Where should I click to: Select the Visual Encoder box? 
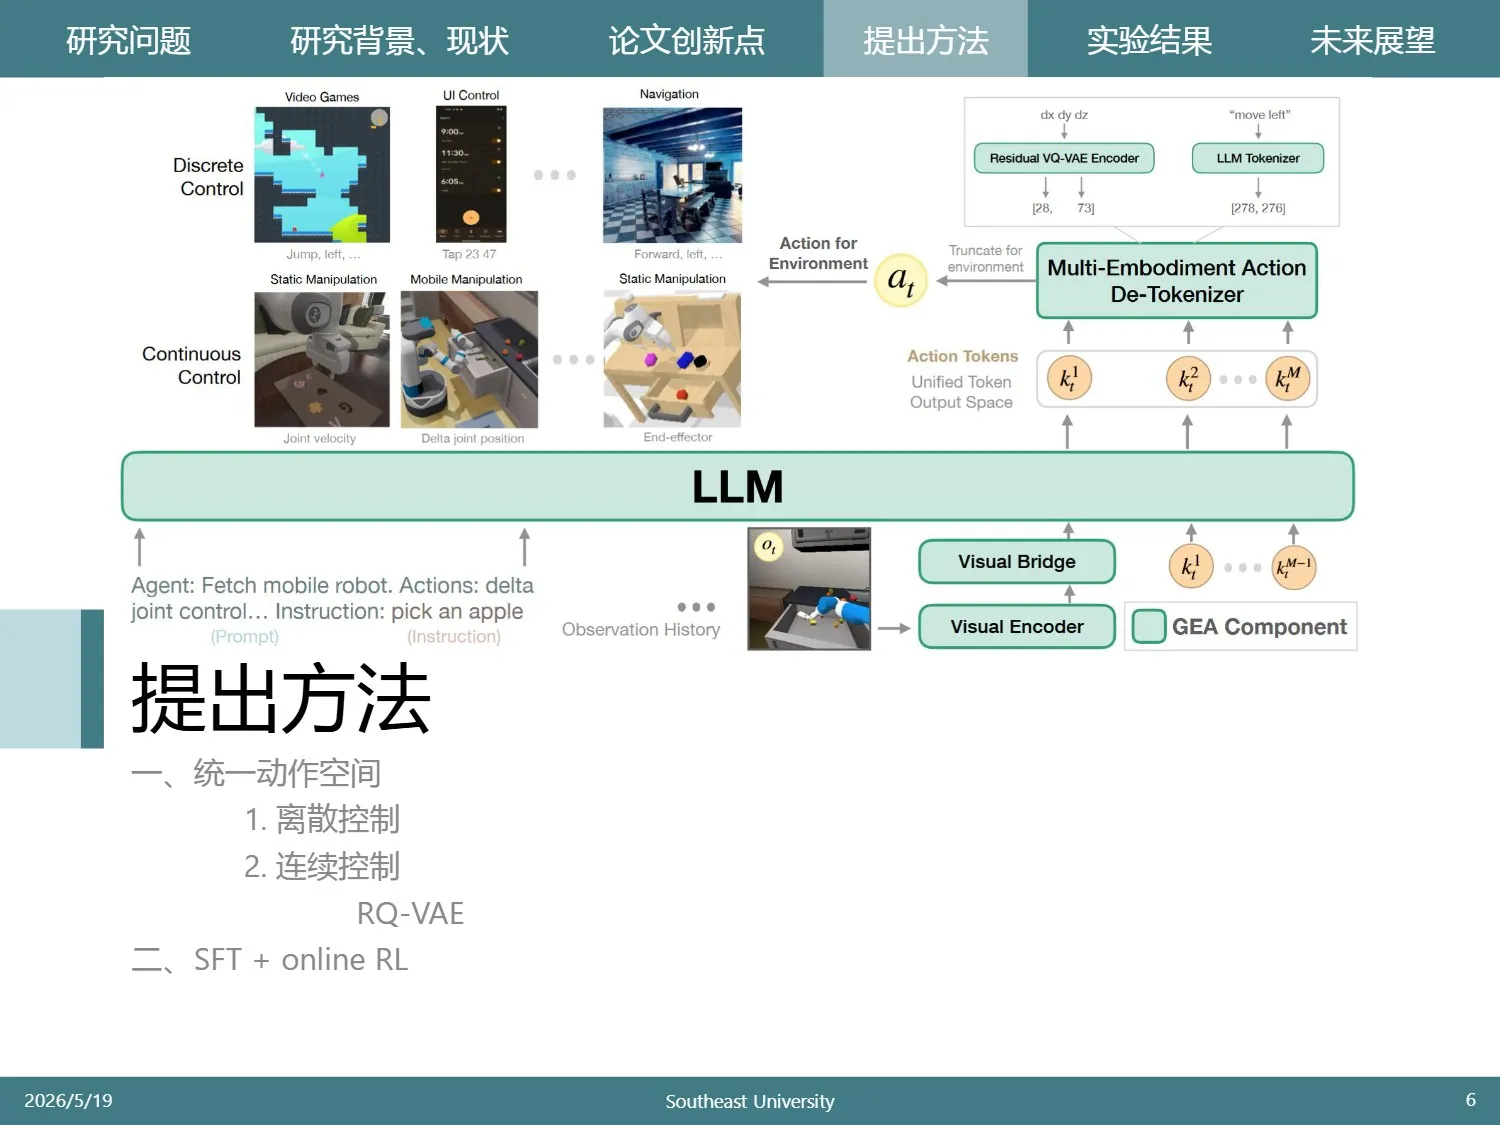(x=1017, y=626)
